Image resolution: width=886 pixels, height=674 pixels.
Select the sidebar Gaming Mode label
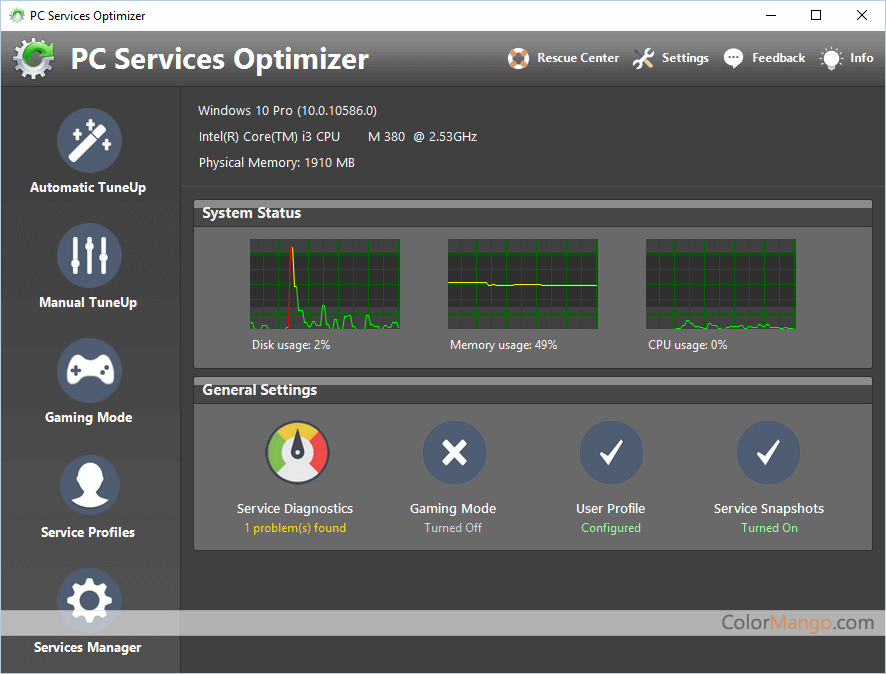tap(89, 418)
